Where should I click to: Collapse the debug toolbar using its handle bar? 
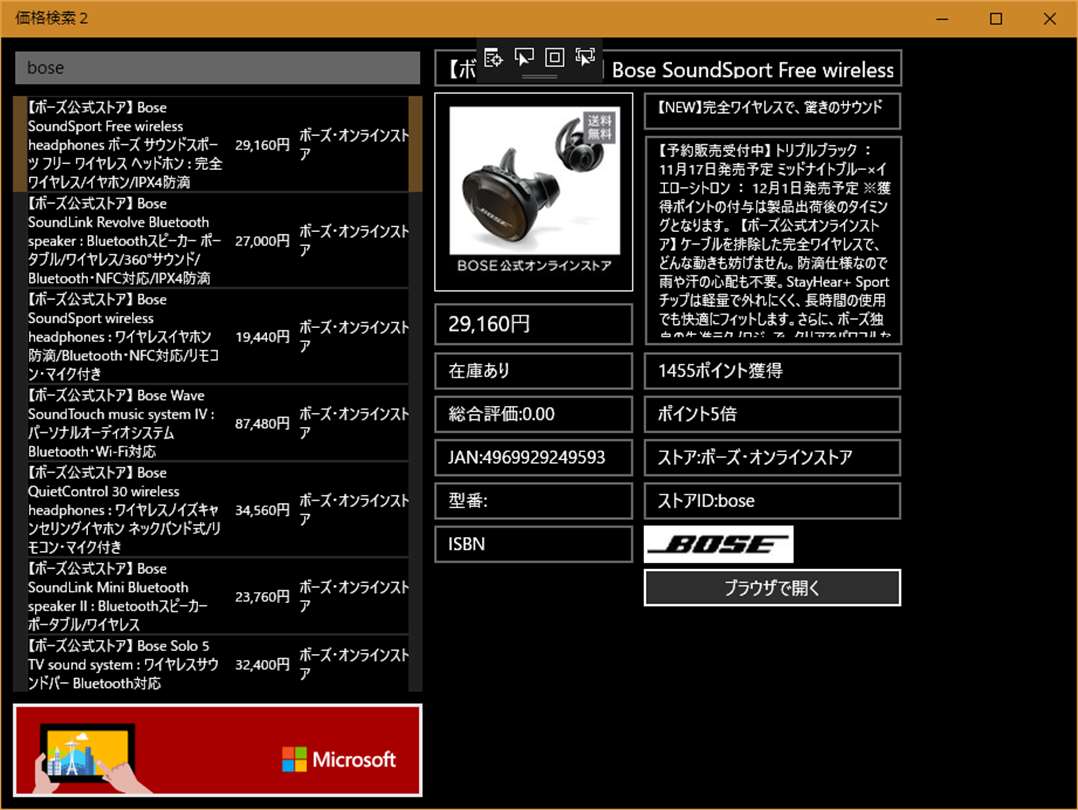click(540, 76)
